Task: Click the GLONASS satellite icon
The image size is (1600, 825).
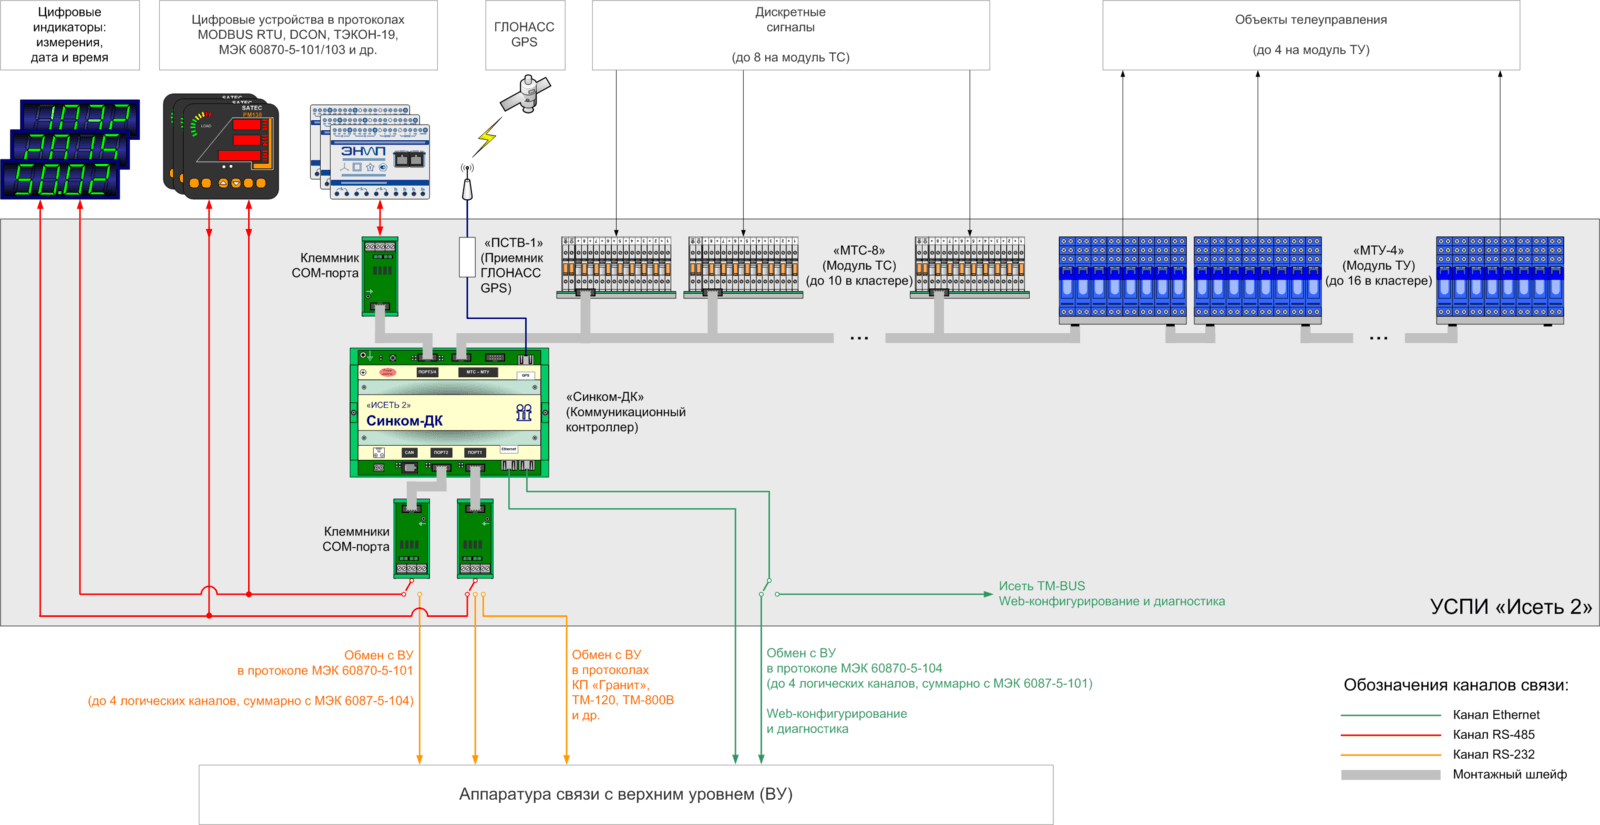Action: coord(526,95)
